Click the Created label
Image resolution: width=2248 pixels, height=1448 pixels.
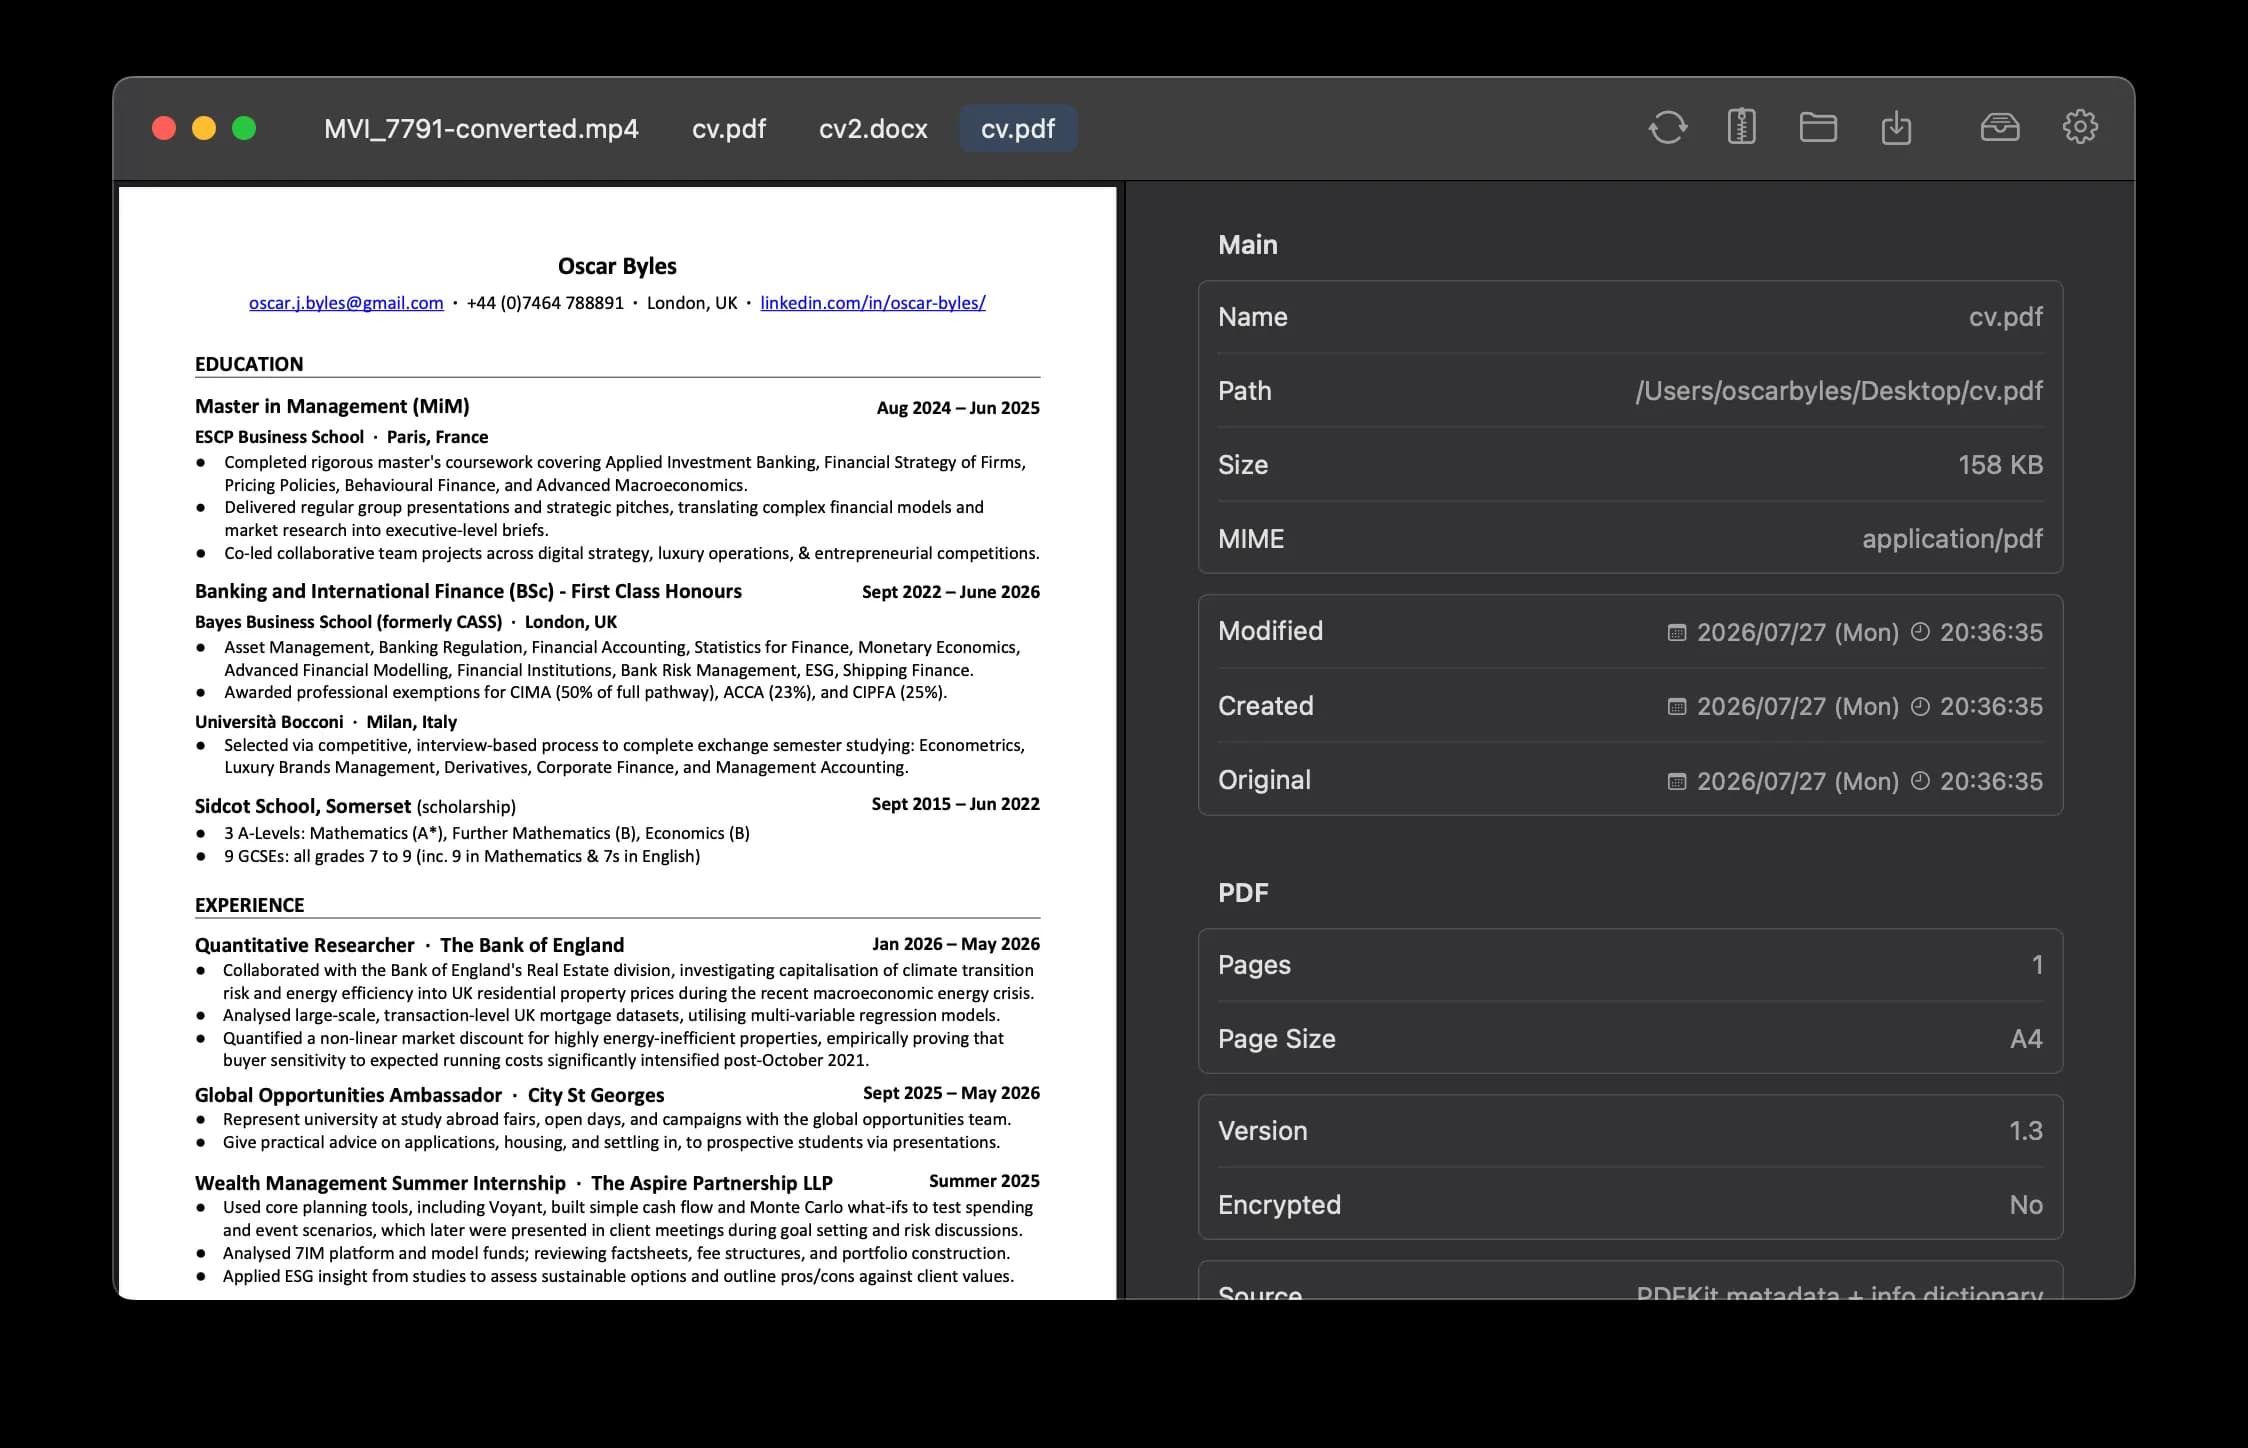click(x=1265, y=706)
